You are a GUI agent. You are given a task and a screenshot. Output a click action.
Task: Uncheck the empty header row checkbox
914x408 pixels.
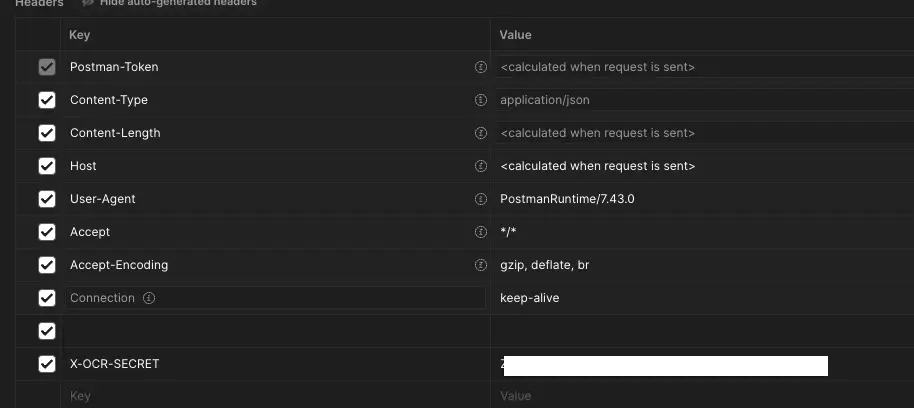coord(47,331)
